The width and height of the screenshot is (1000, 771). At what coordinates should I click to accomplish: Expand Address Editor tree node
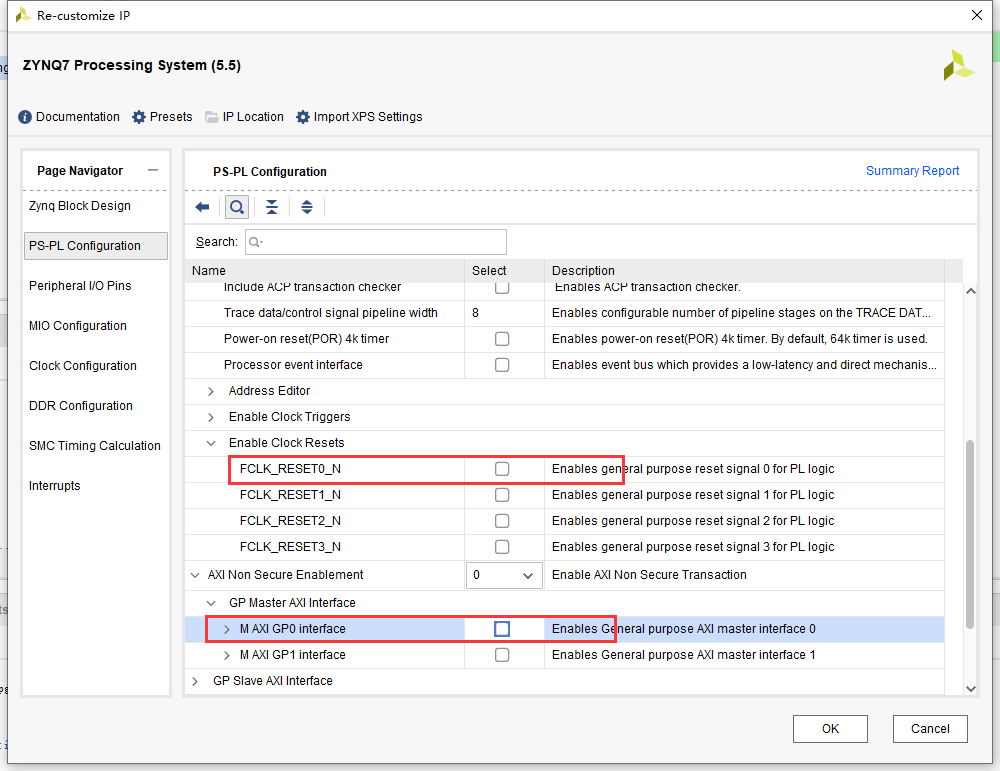coord(210,391)
